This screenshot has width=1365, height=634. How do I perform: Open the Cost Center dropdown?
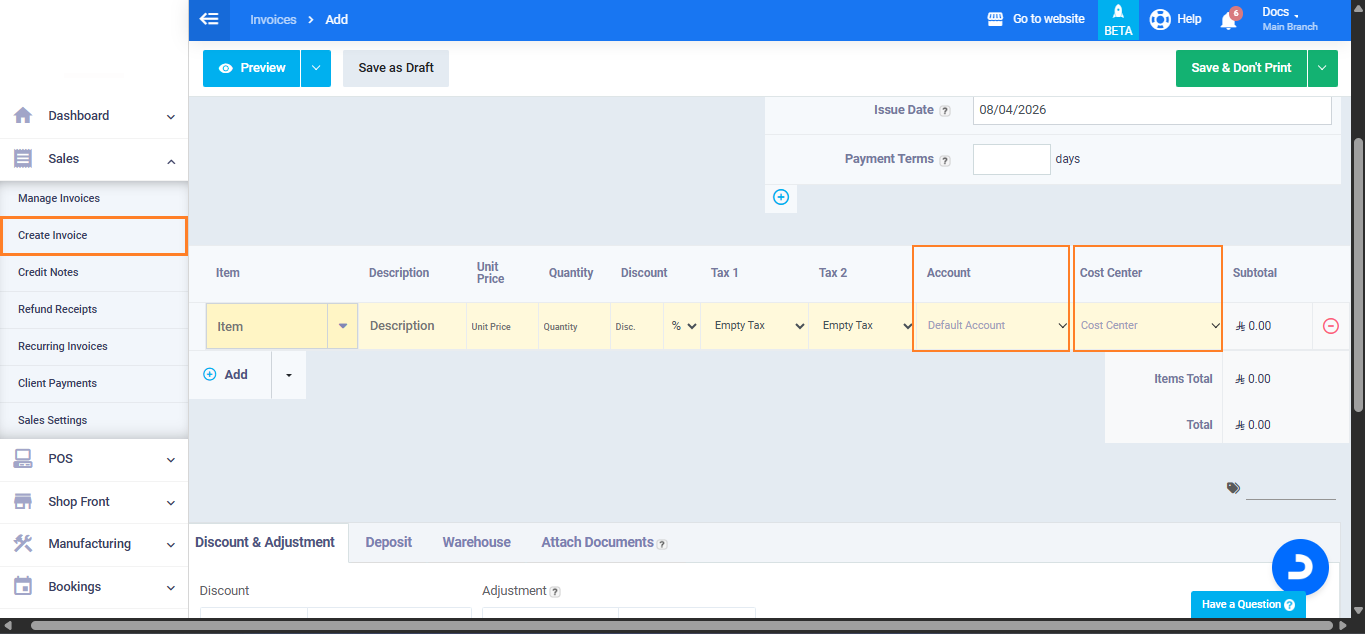point(1148,326)
